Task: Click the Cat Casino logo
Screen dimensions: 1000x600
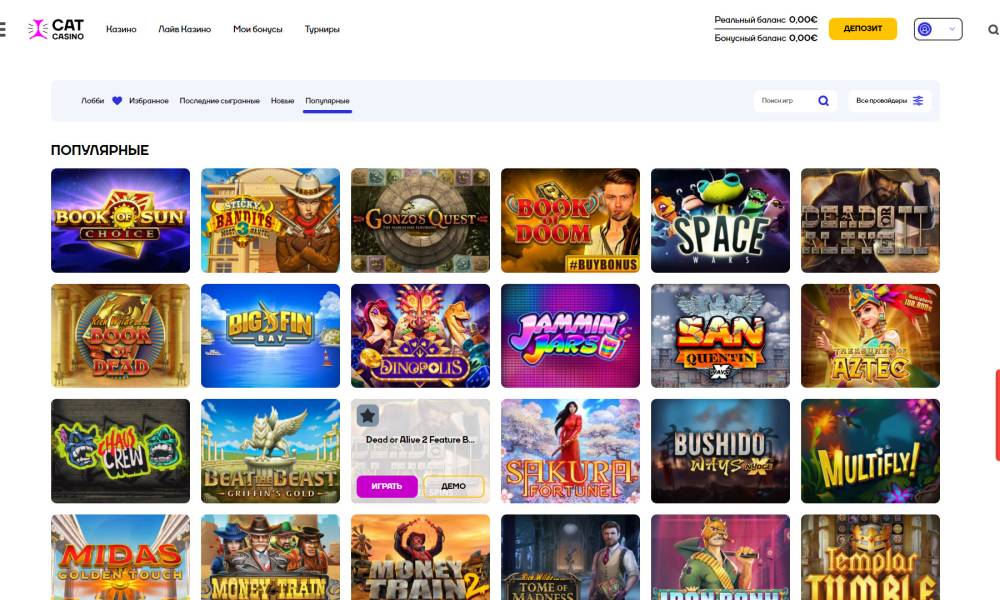Action: coord(56,29)
